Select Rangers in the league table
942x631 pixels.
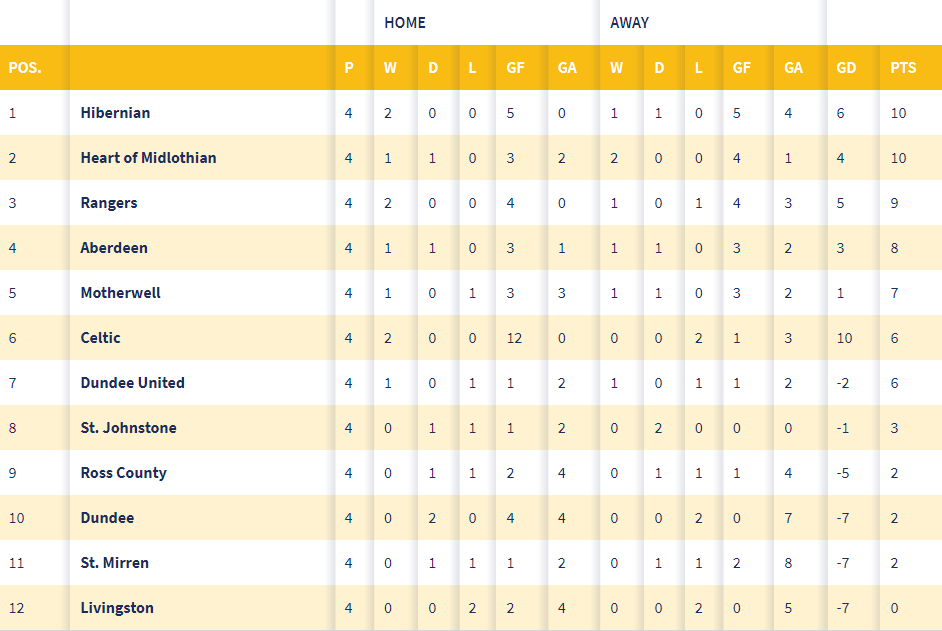click(109, 203)
